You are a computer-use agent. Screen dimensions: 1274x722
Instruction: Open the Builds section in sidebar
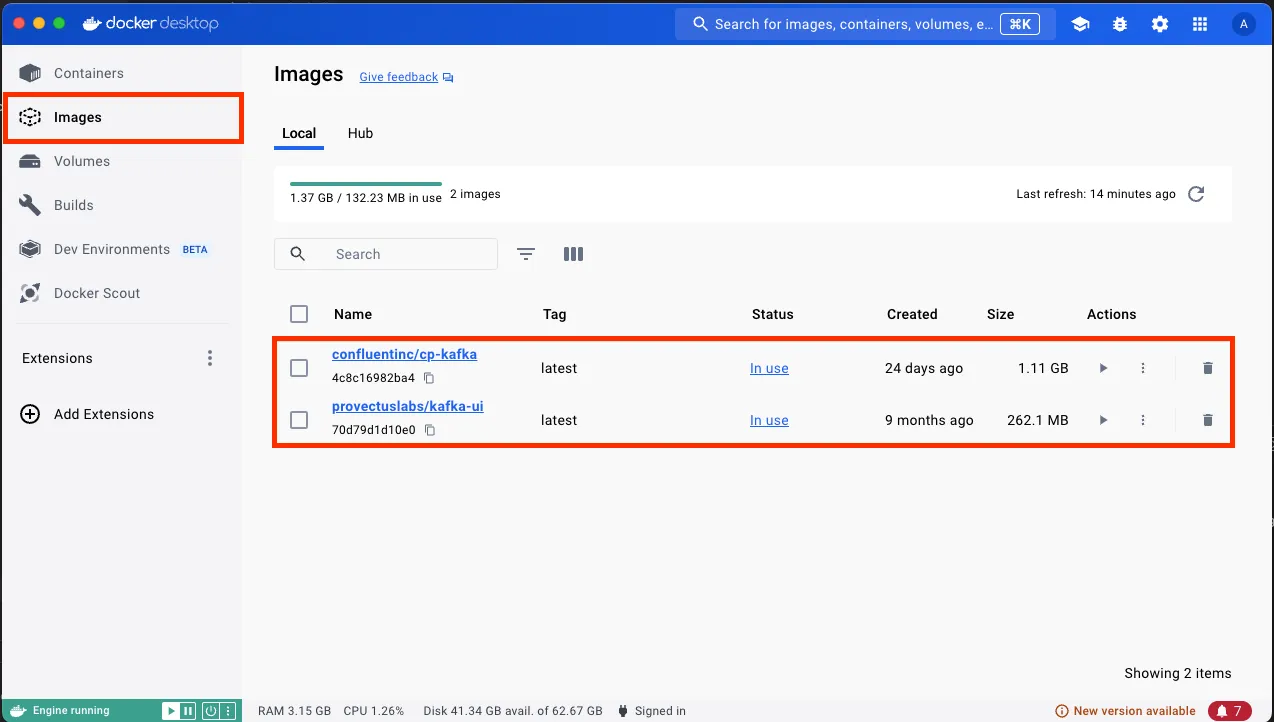74,205
